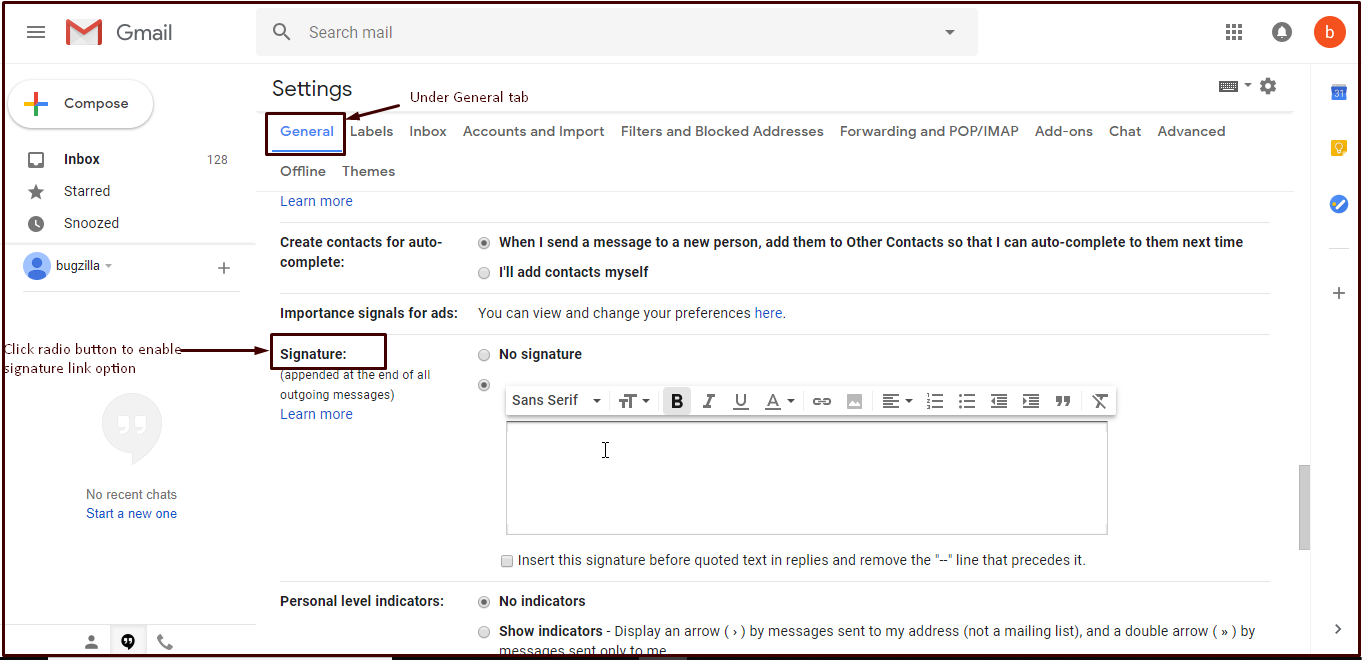Viewport: 1362px width, 660px height.
Task: Switch to the Filters and Blocked Addresses tab
Action: 722,131
